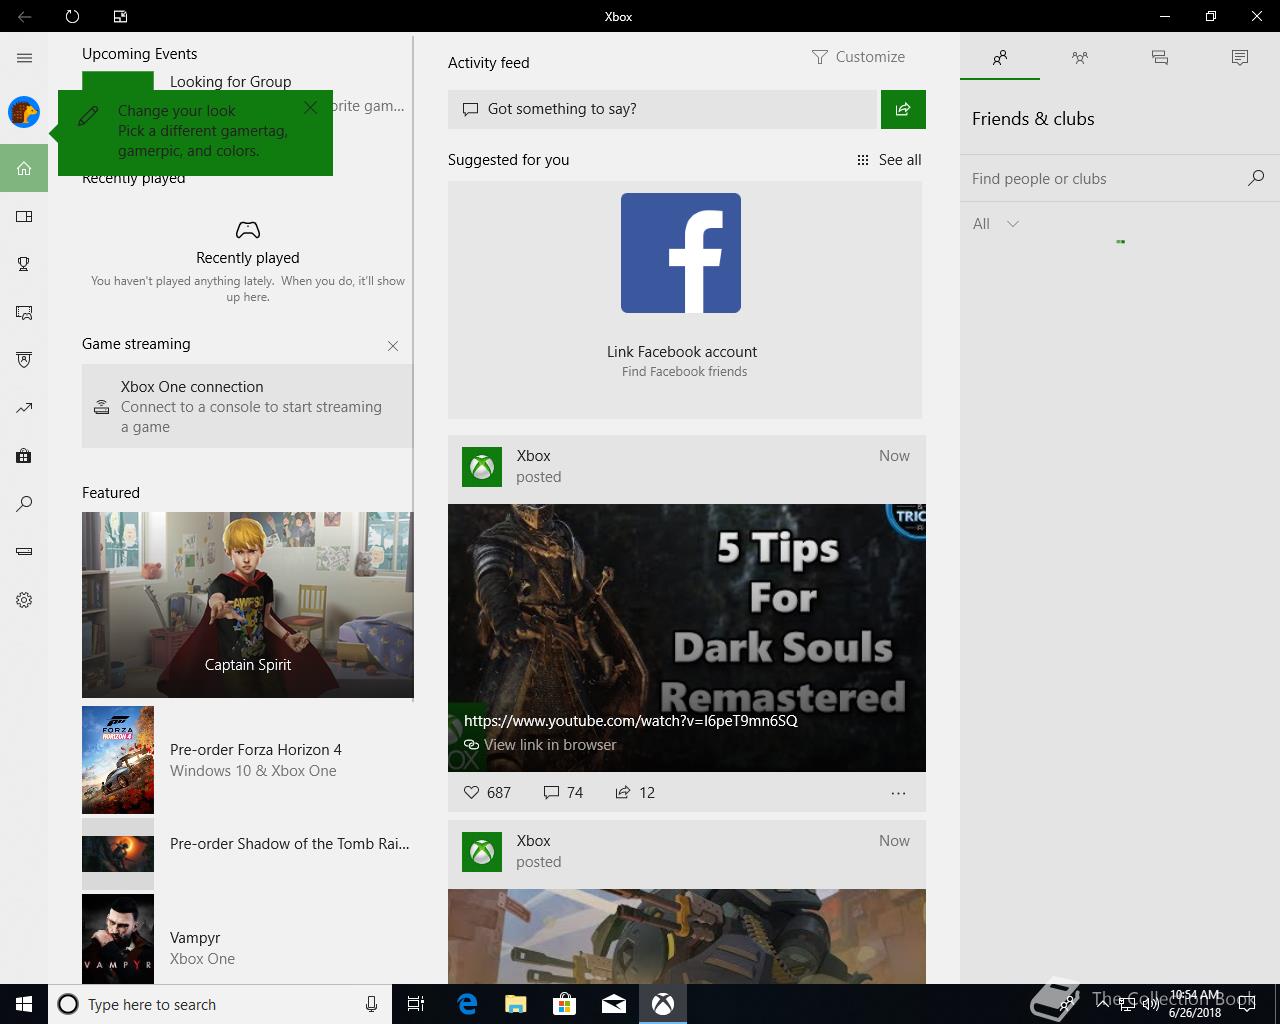Open Microsoft Store bag icon in sidebar
This screenshot has width=1280, height=1024.
tap(24, 456)
